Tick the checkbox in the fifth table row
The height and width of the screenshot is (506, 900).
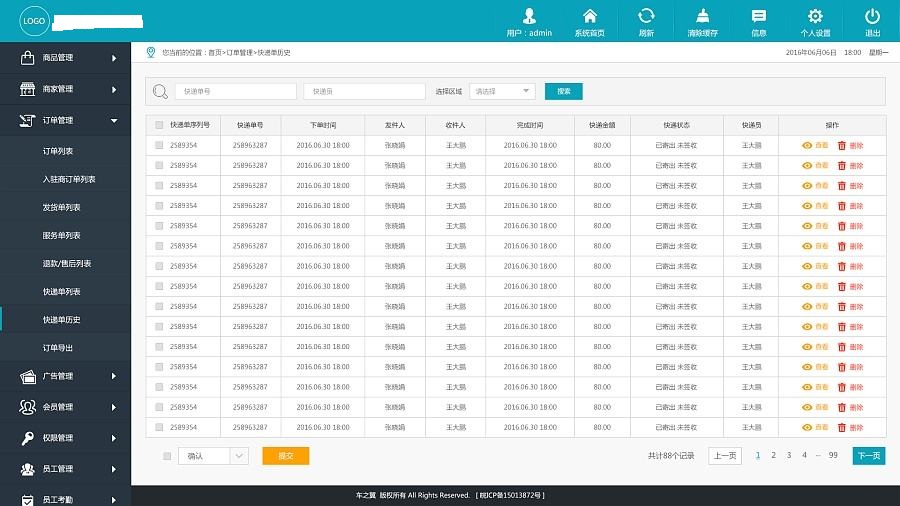[x=159, y=226]
